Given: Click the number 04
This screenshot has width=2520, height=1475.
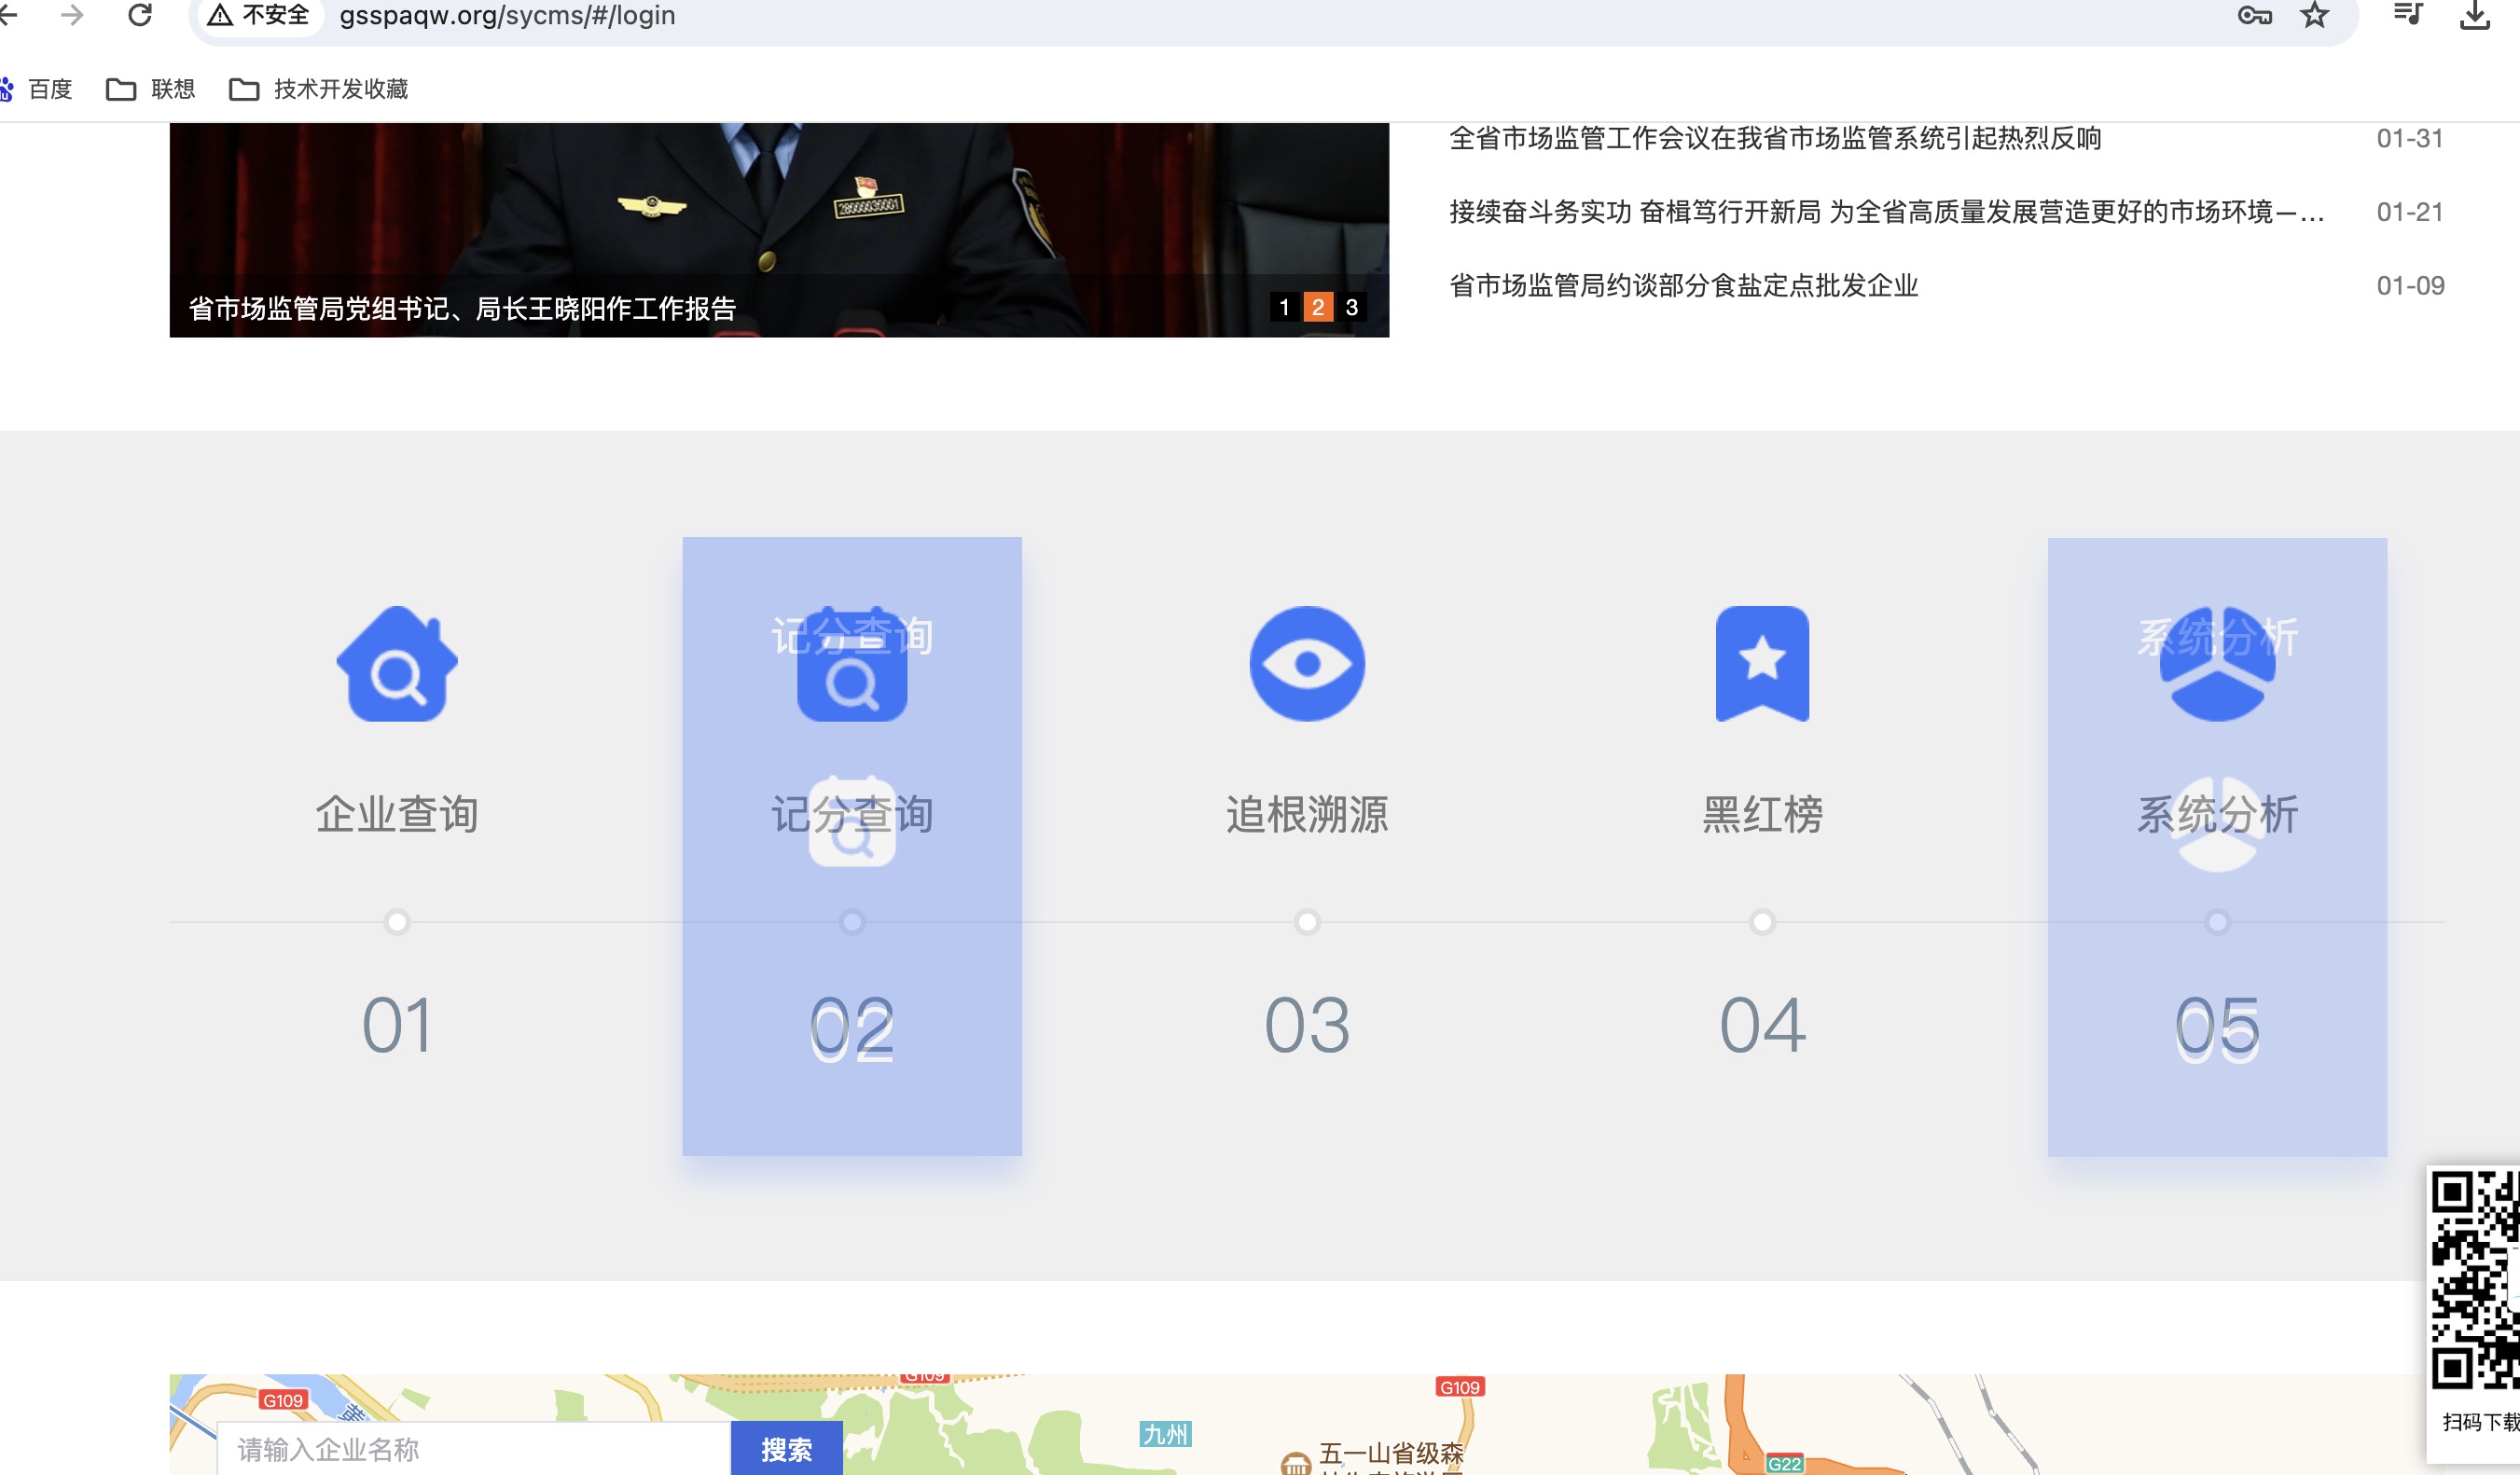Looking at the screenshot, I should (1762, 1026).
